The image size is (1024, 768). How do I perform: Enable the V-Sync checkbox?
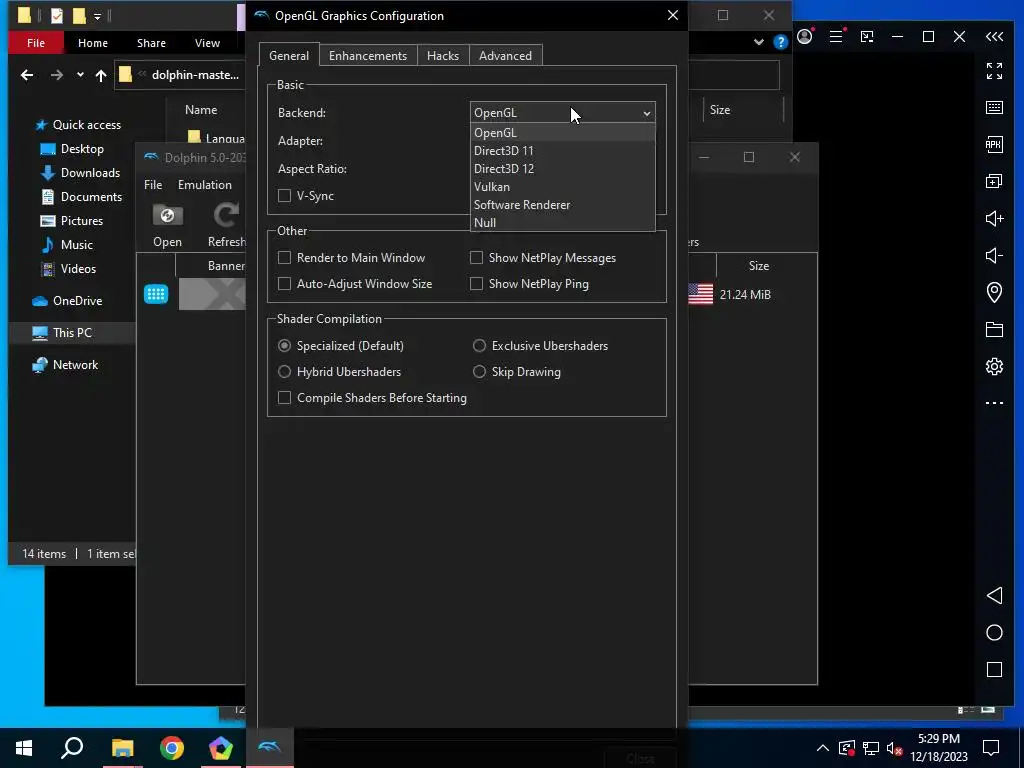tap(284, 195)
